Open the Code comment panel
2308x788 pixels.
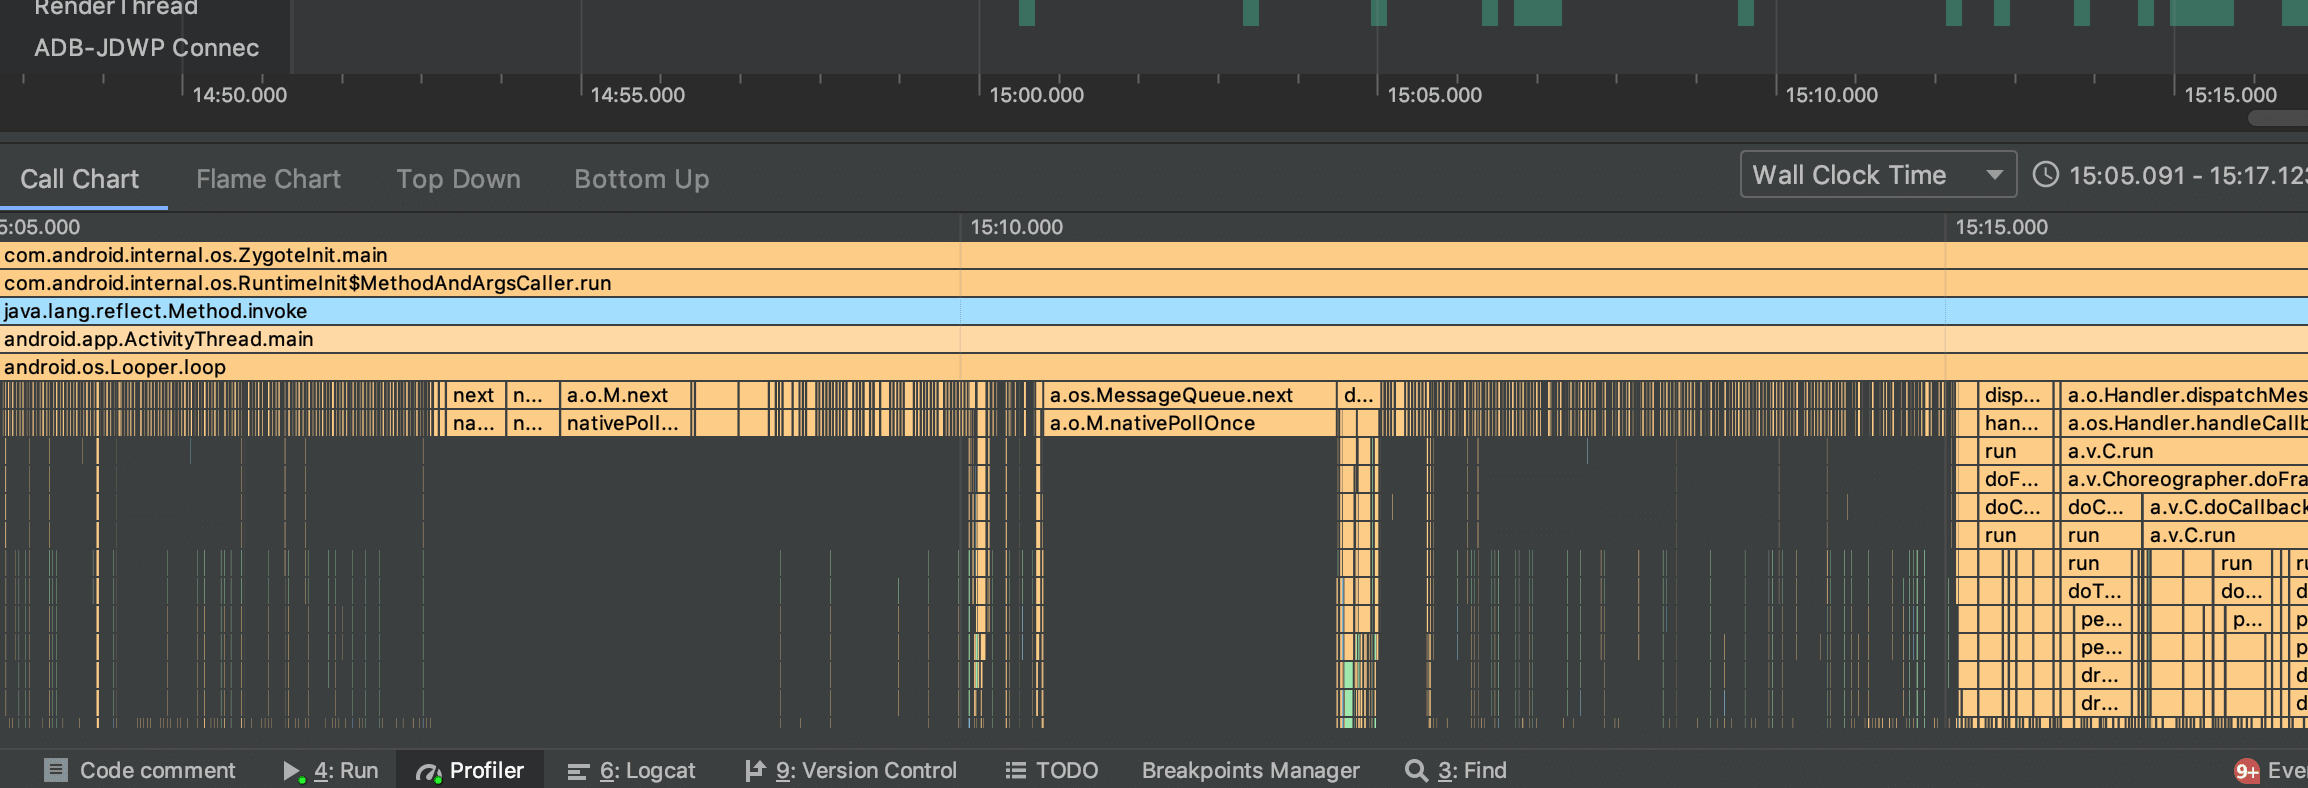pos(141,770)
